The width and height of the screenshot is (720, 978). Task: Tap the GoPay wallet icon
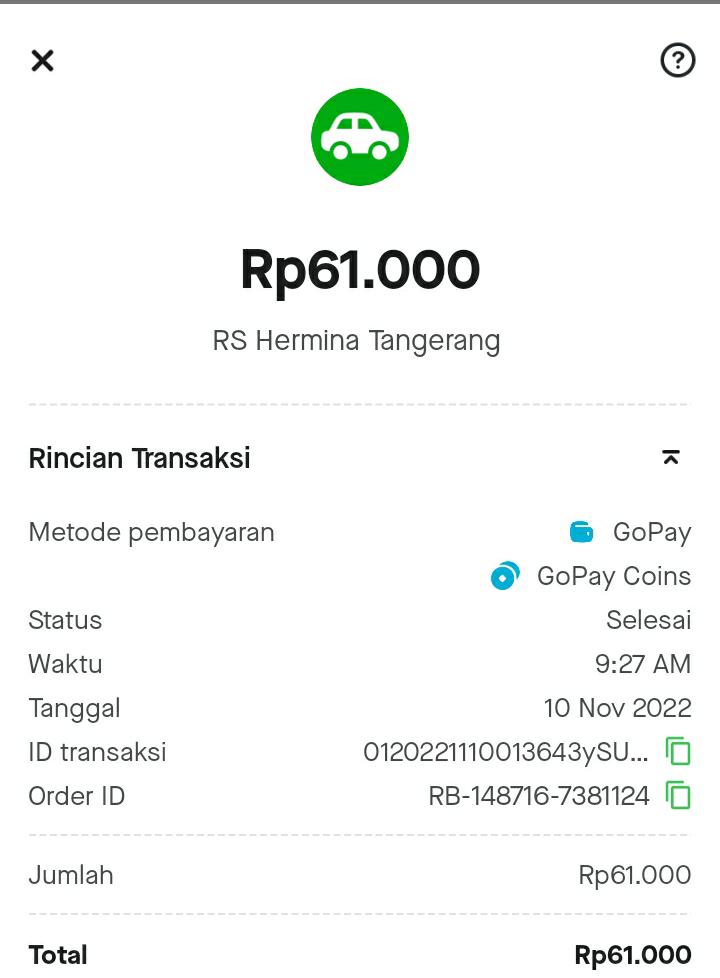pos(582,532)
